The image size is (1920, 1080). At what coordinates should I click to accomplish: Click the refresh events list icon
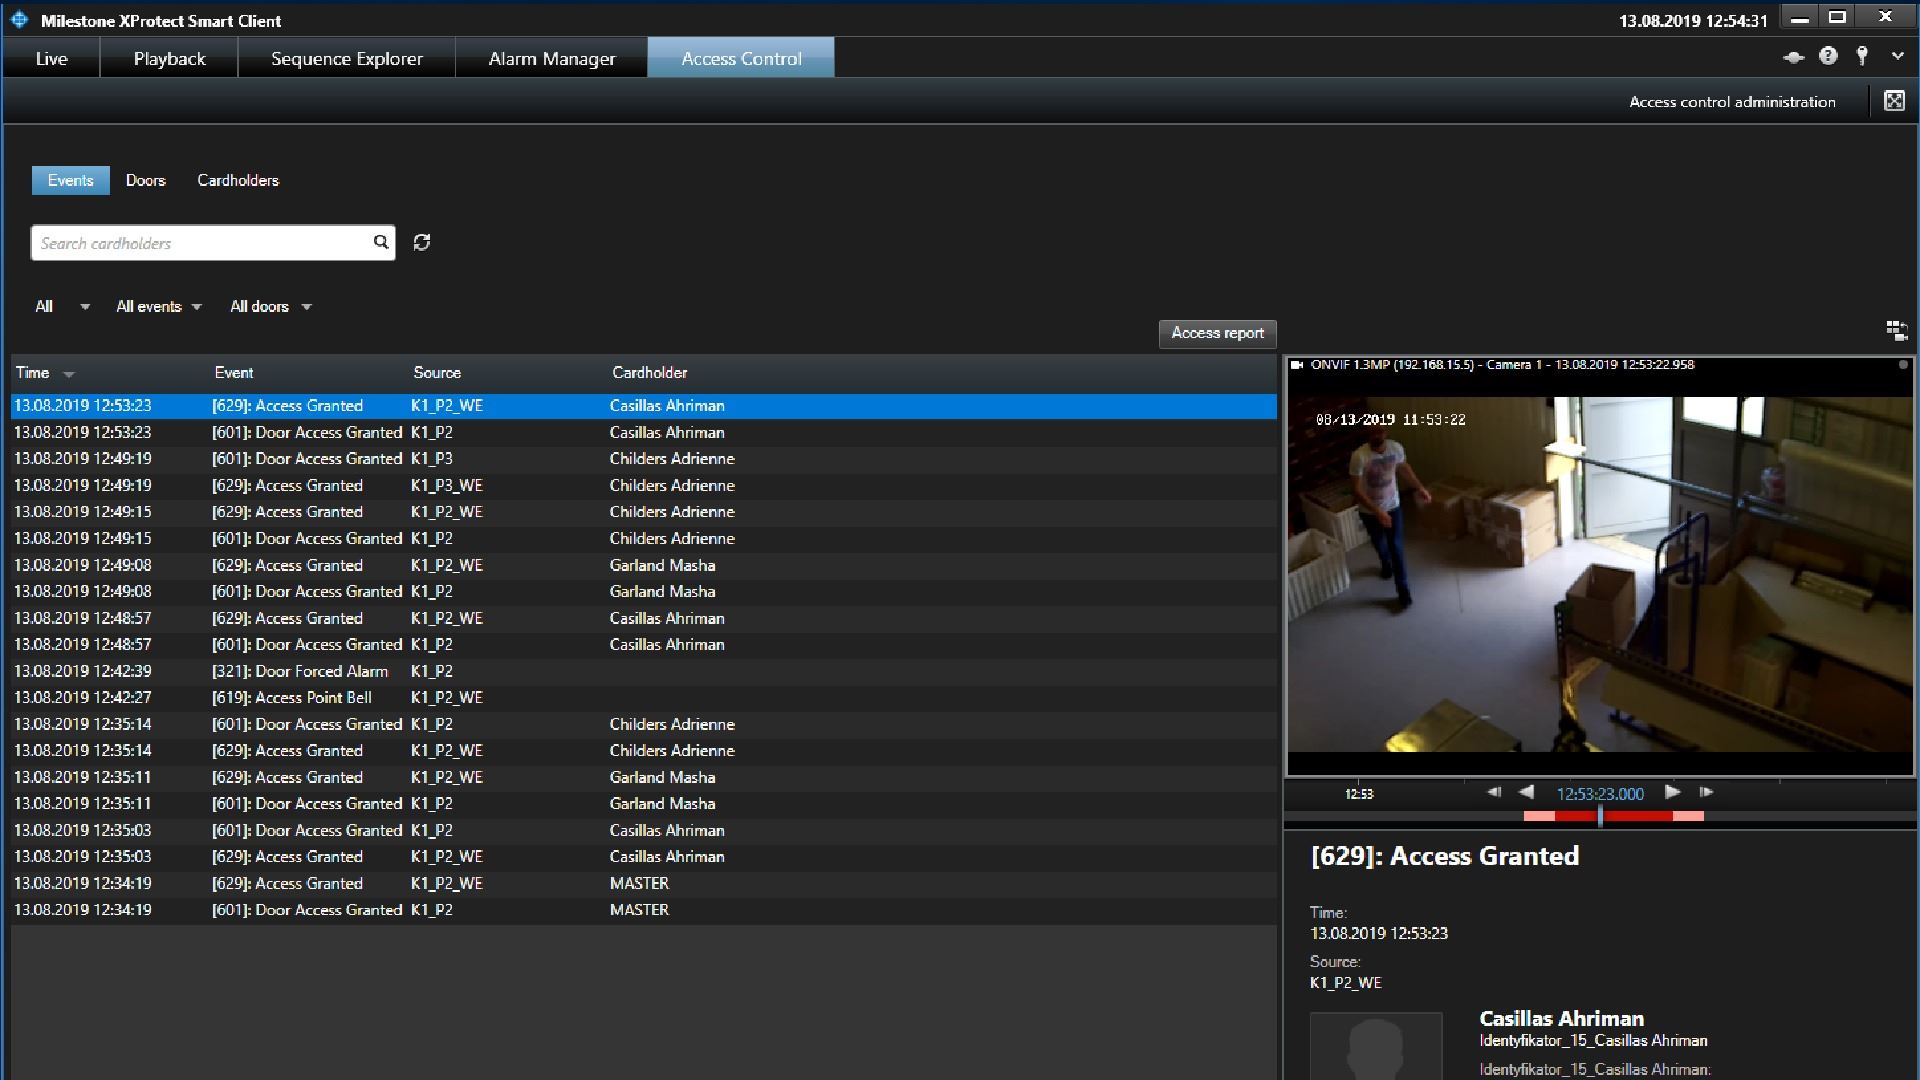(422, 242)
